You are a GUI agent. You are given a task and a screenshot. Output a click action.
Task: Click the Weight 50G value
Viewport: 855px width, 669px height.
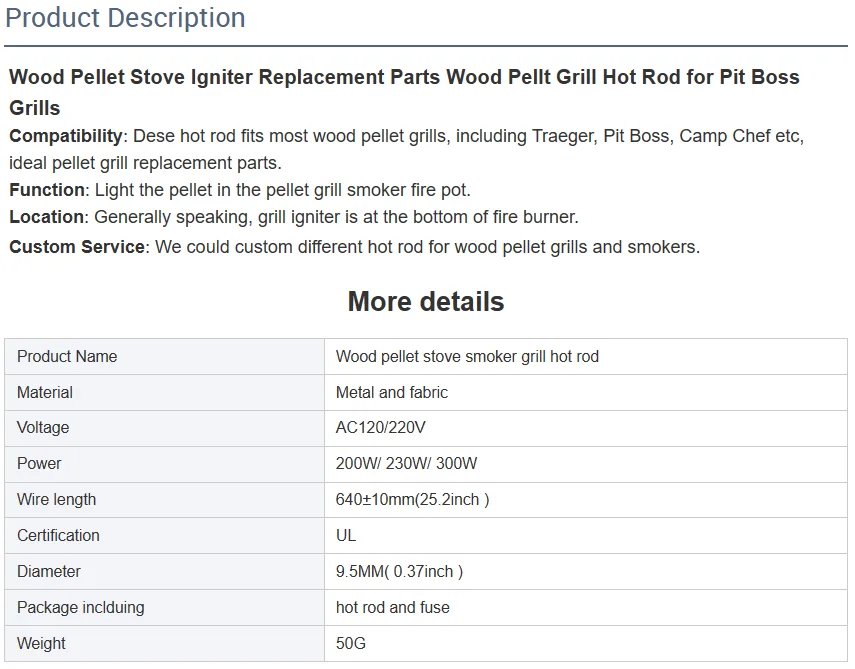click(351, 643)
